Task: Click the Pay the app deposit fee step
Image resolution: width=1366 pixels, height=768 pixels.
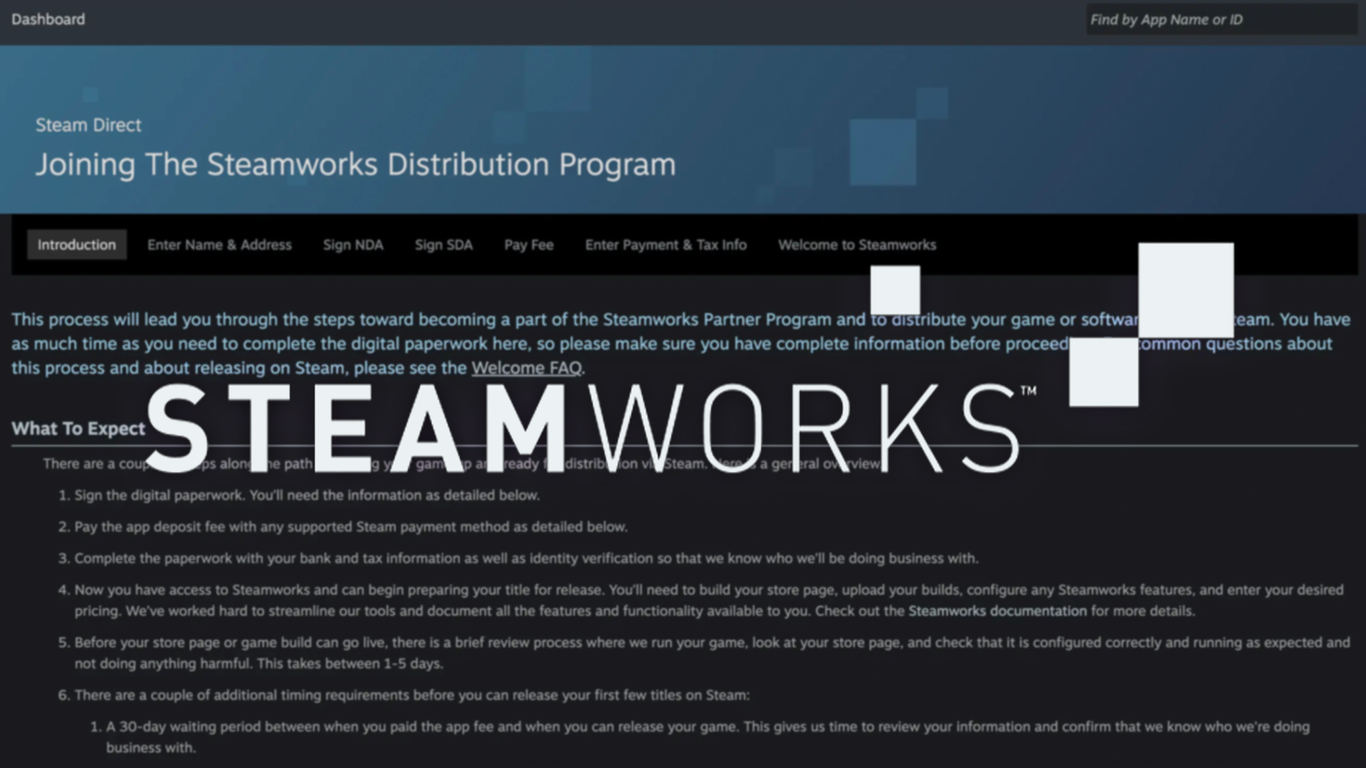Action: [350, 527]
